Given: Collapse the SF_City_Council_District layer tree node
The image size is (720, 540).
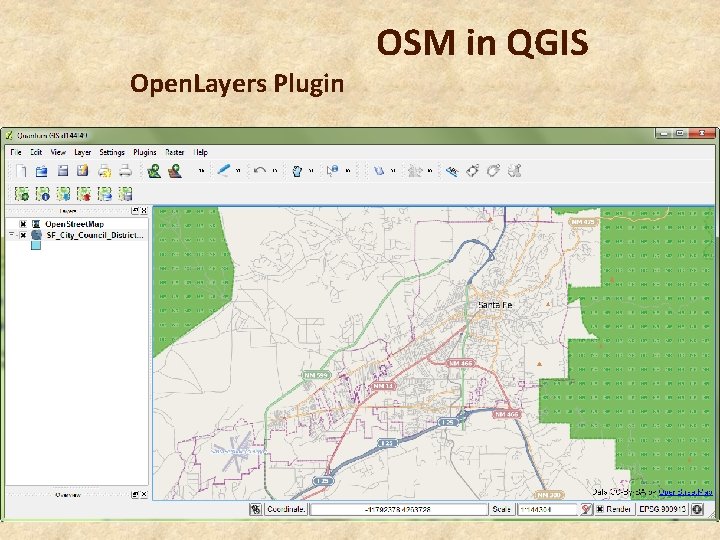Looking at the screenshot, I should [x=11, y=235].
